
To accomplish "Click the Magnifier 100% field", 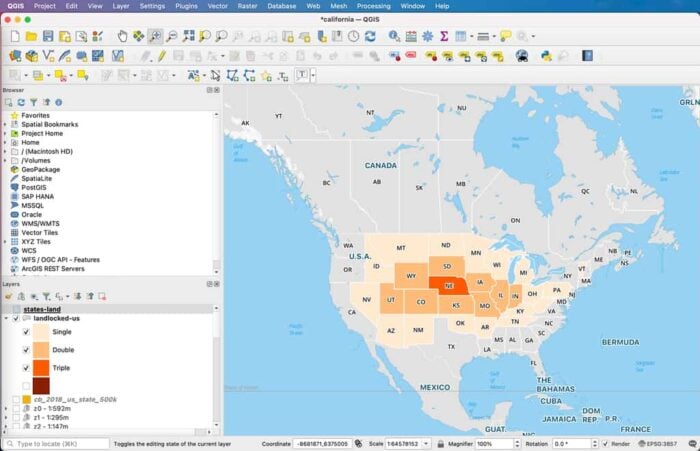I will (495, 443).
